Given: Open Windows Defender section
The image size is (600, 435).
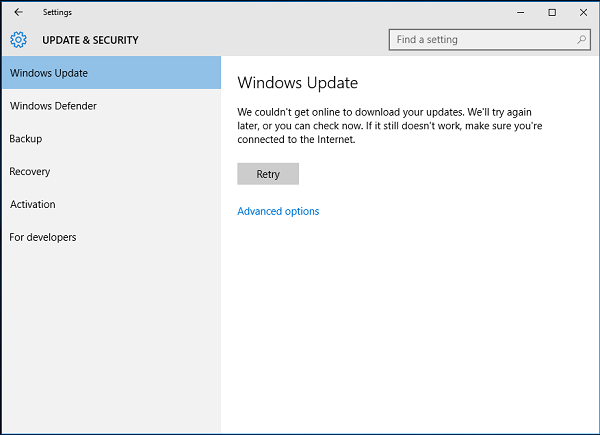Looking at the screenshot, I should click(x=111, y=106).
